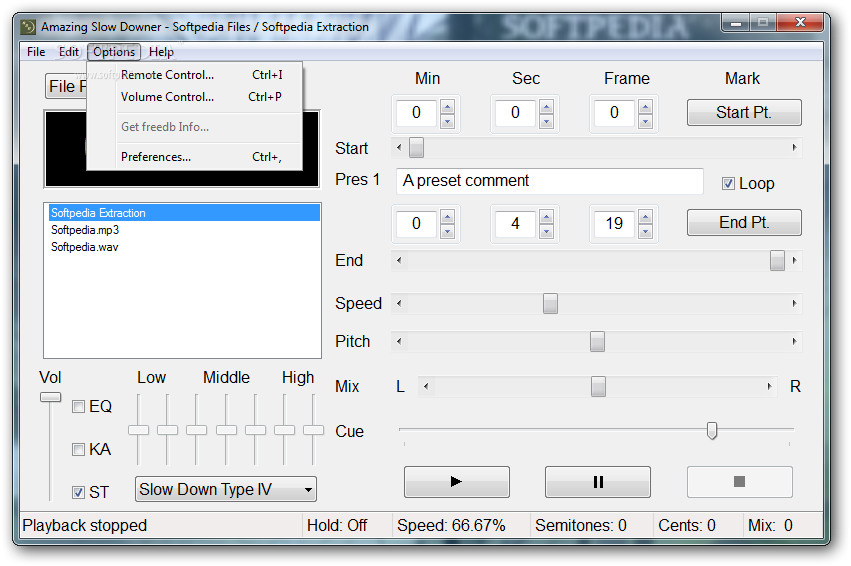
Task: Click the Cue position slider handle
Action: (x=712, y=430)
